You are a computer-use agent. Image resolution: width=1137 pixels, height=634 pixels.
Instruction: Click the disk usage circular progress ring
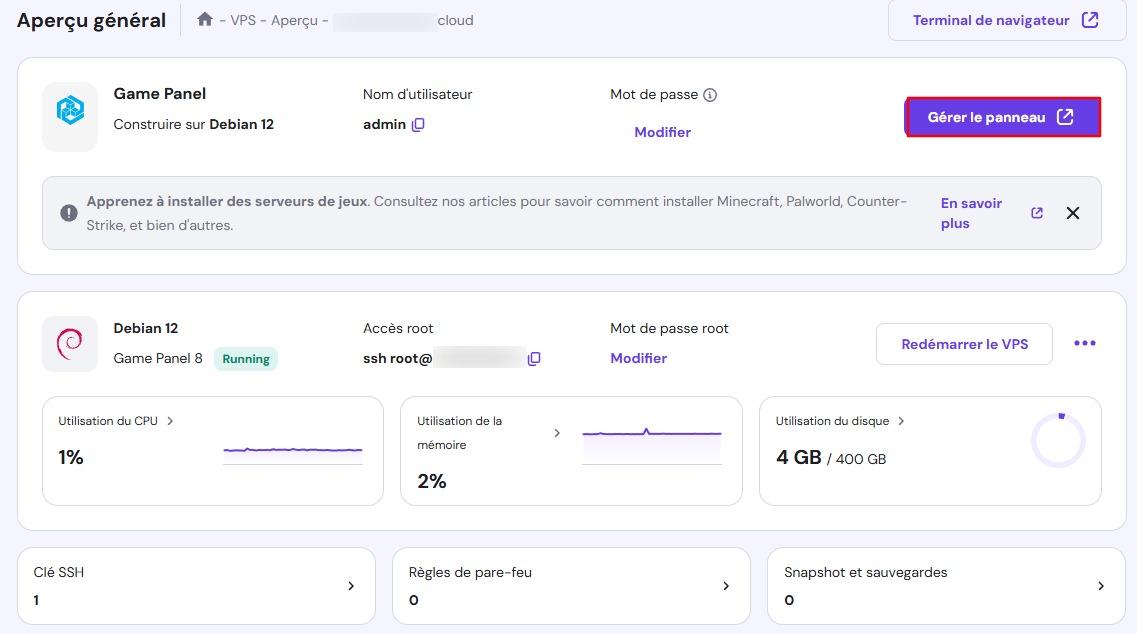pos(1058,437)
